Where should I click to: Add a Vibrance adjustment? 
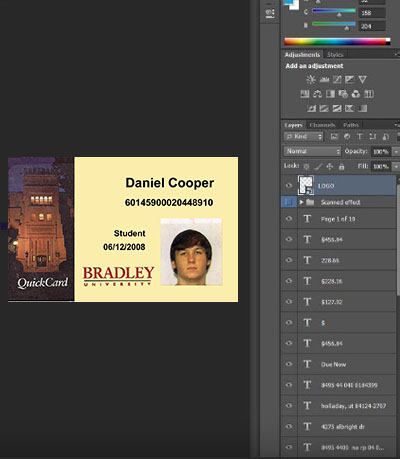pyautogui.click(x=362, y=79)
